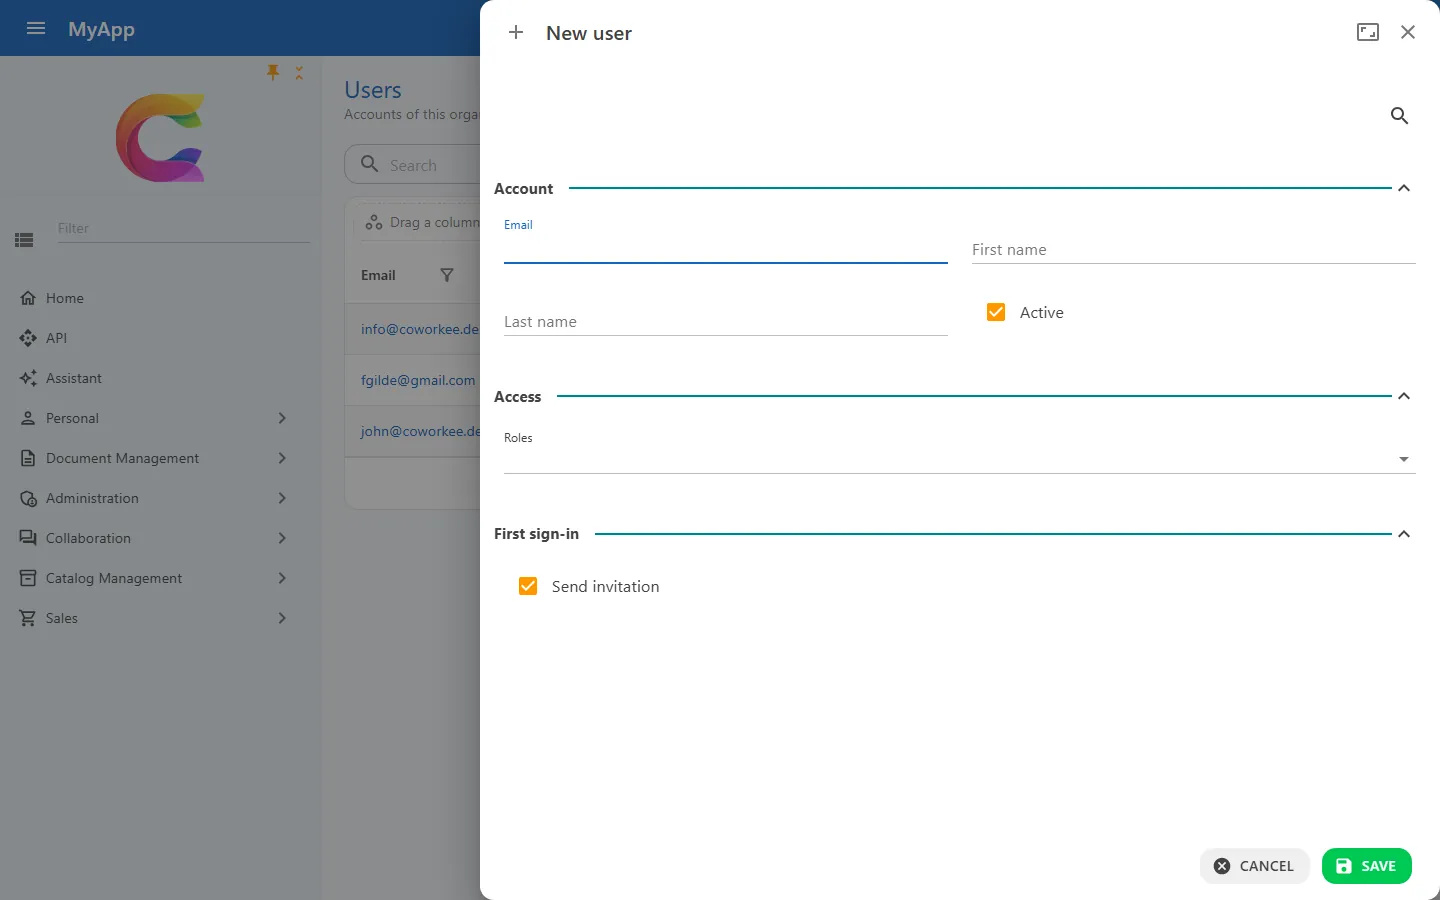Expand the Administration chevron
1440x900 pixels.
click(x=282, y=498)
